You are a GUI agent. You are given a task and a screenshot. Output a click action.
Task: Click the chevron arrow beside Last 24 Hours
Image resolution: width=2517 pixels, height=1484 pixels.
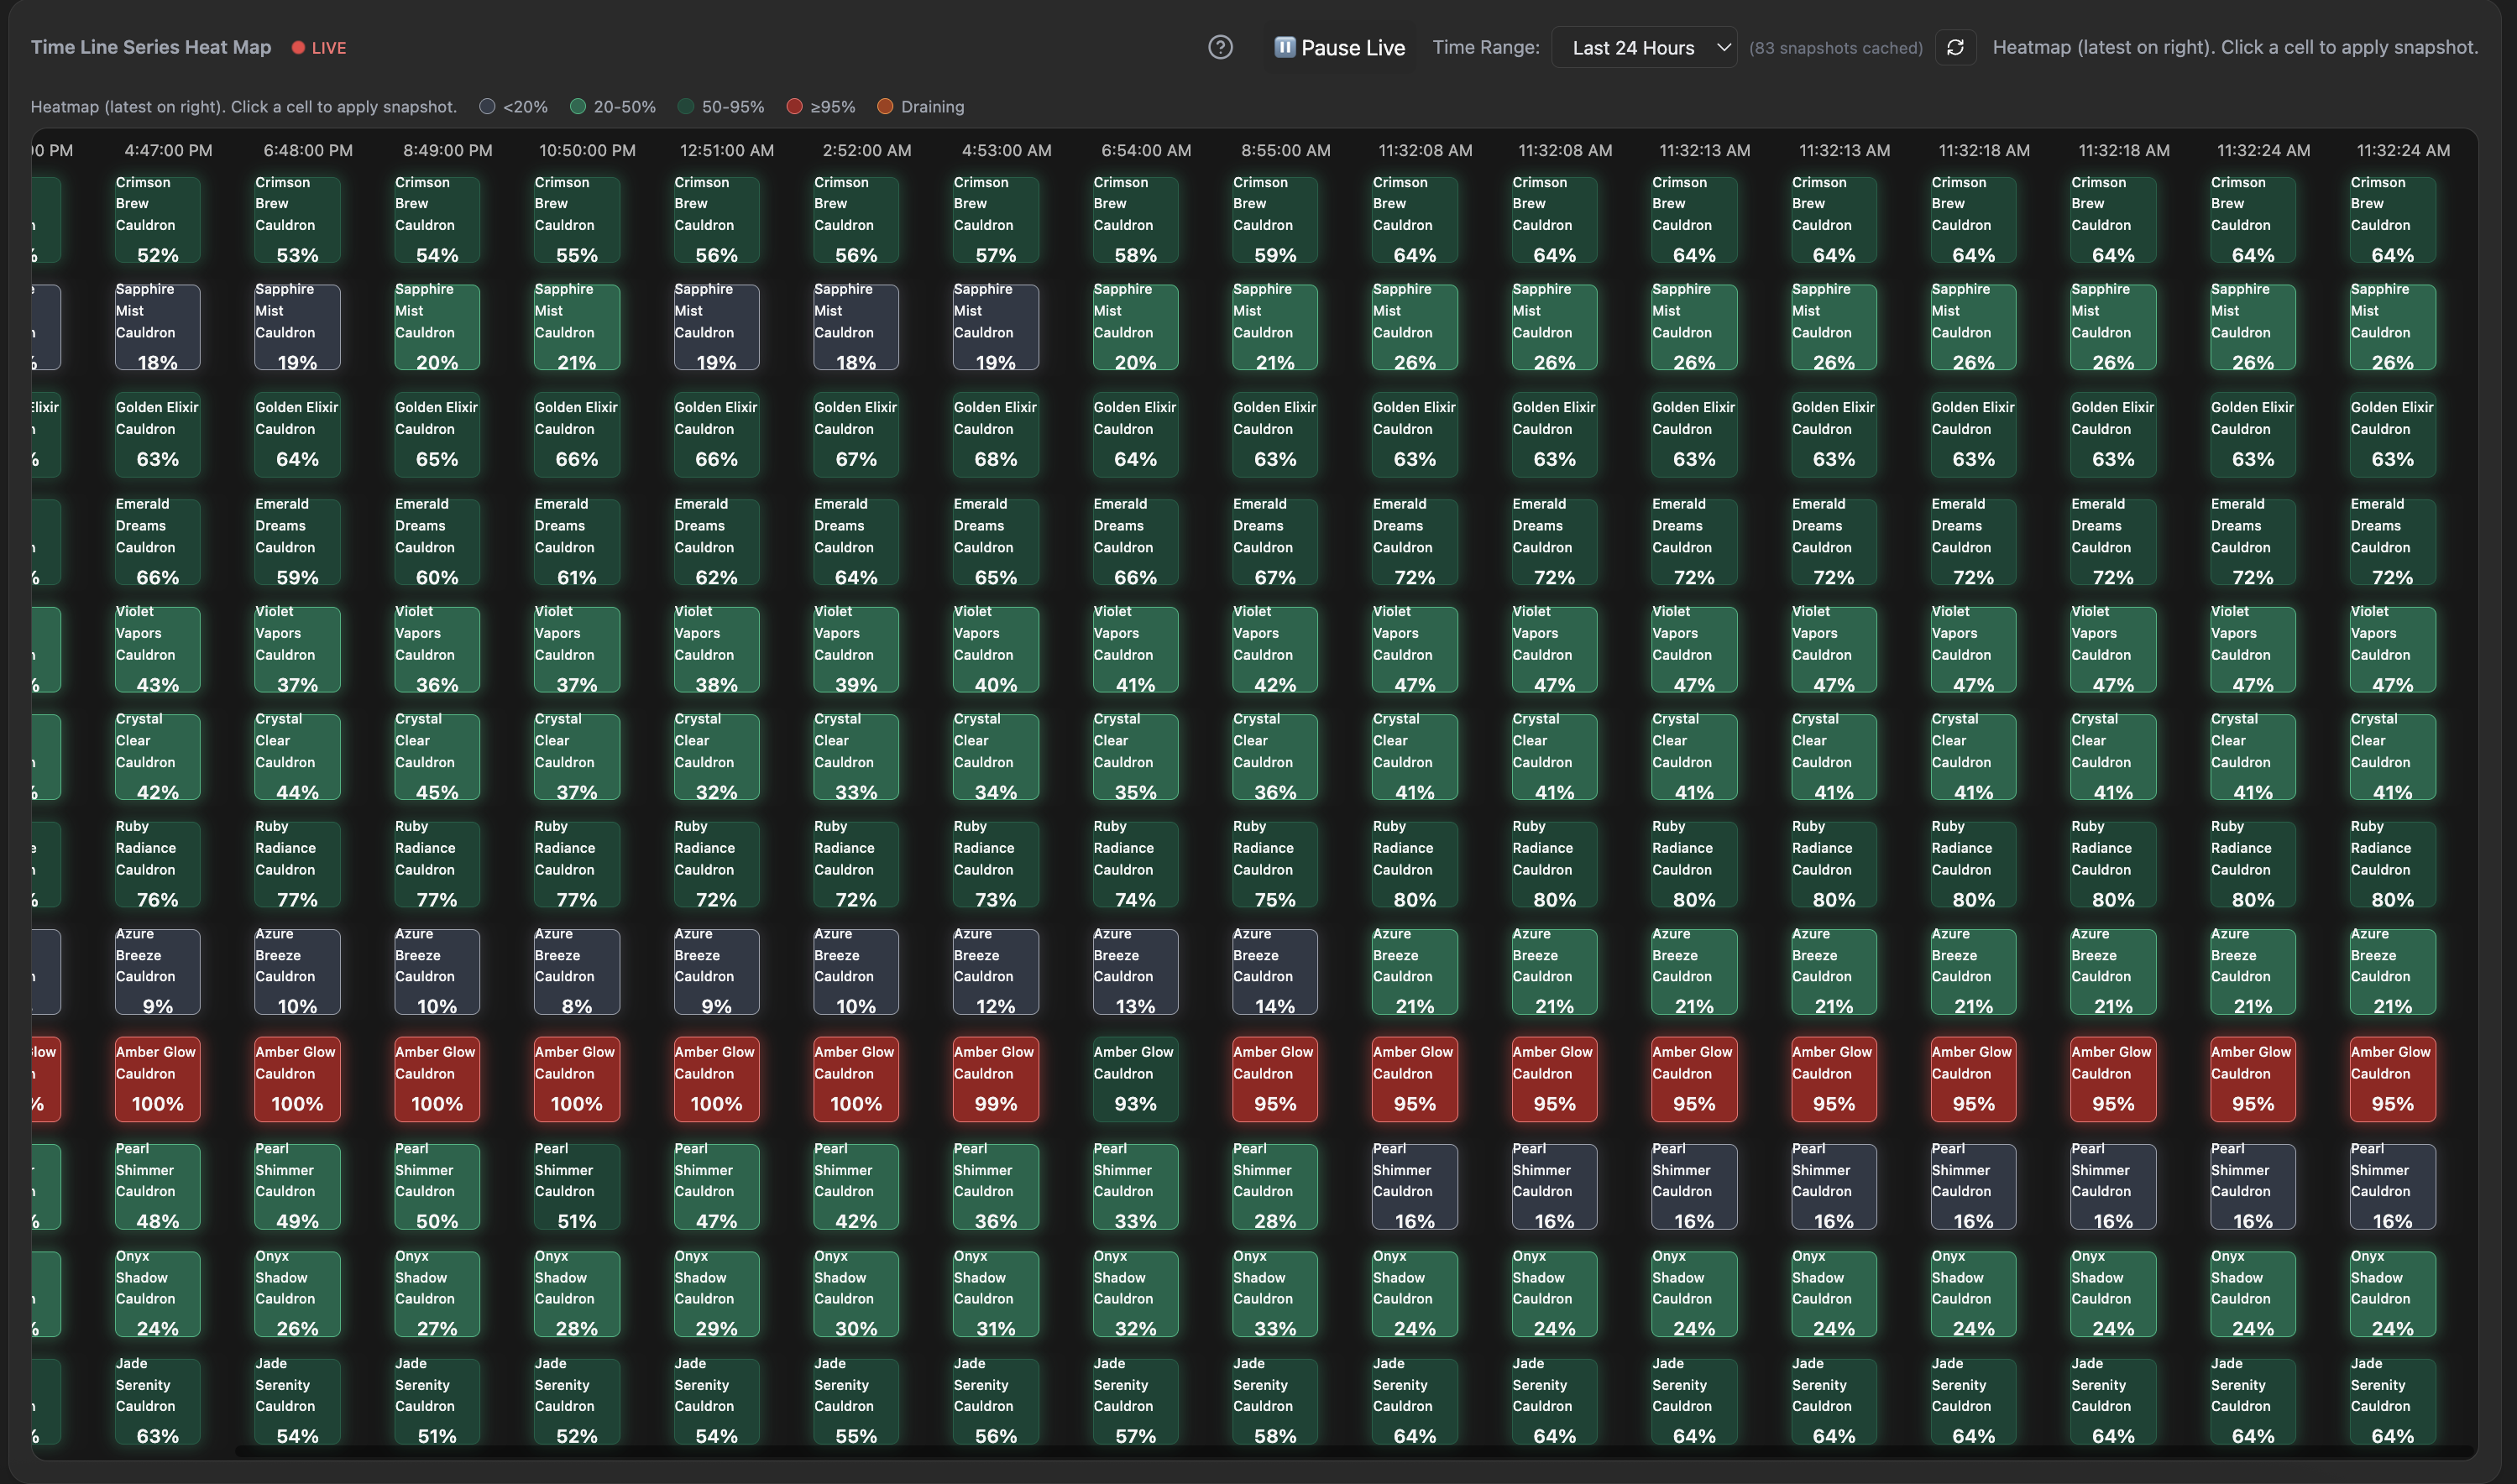point(1722,47)
